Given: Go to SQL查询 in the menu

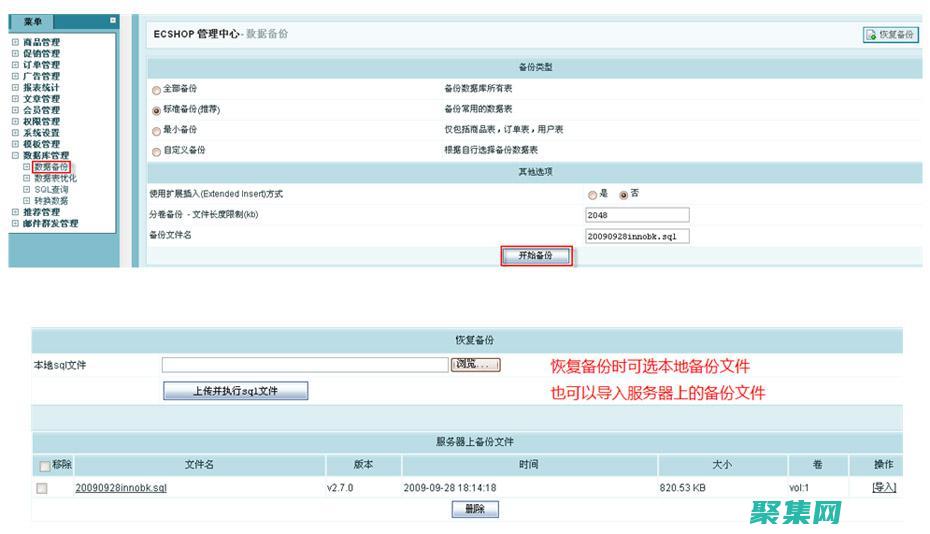Looking at the screenshot, I should tap(51, 189).
